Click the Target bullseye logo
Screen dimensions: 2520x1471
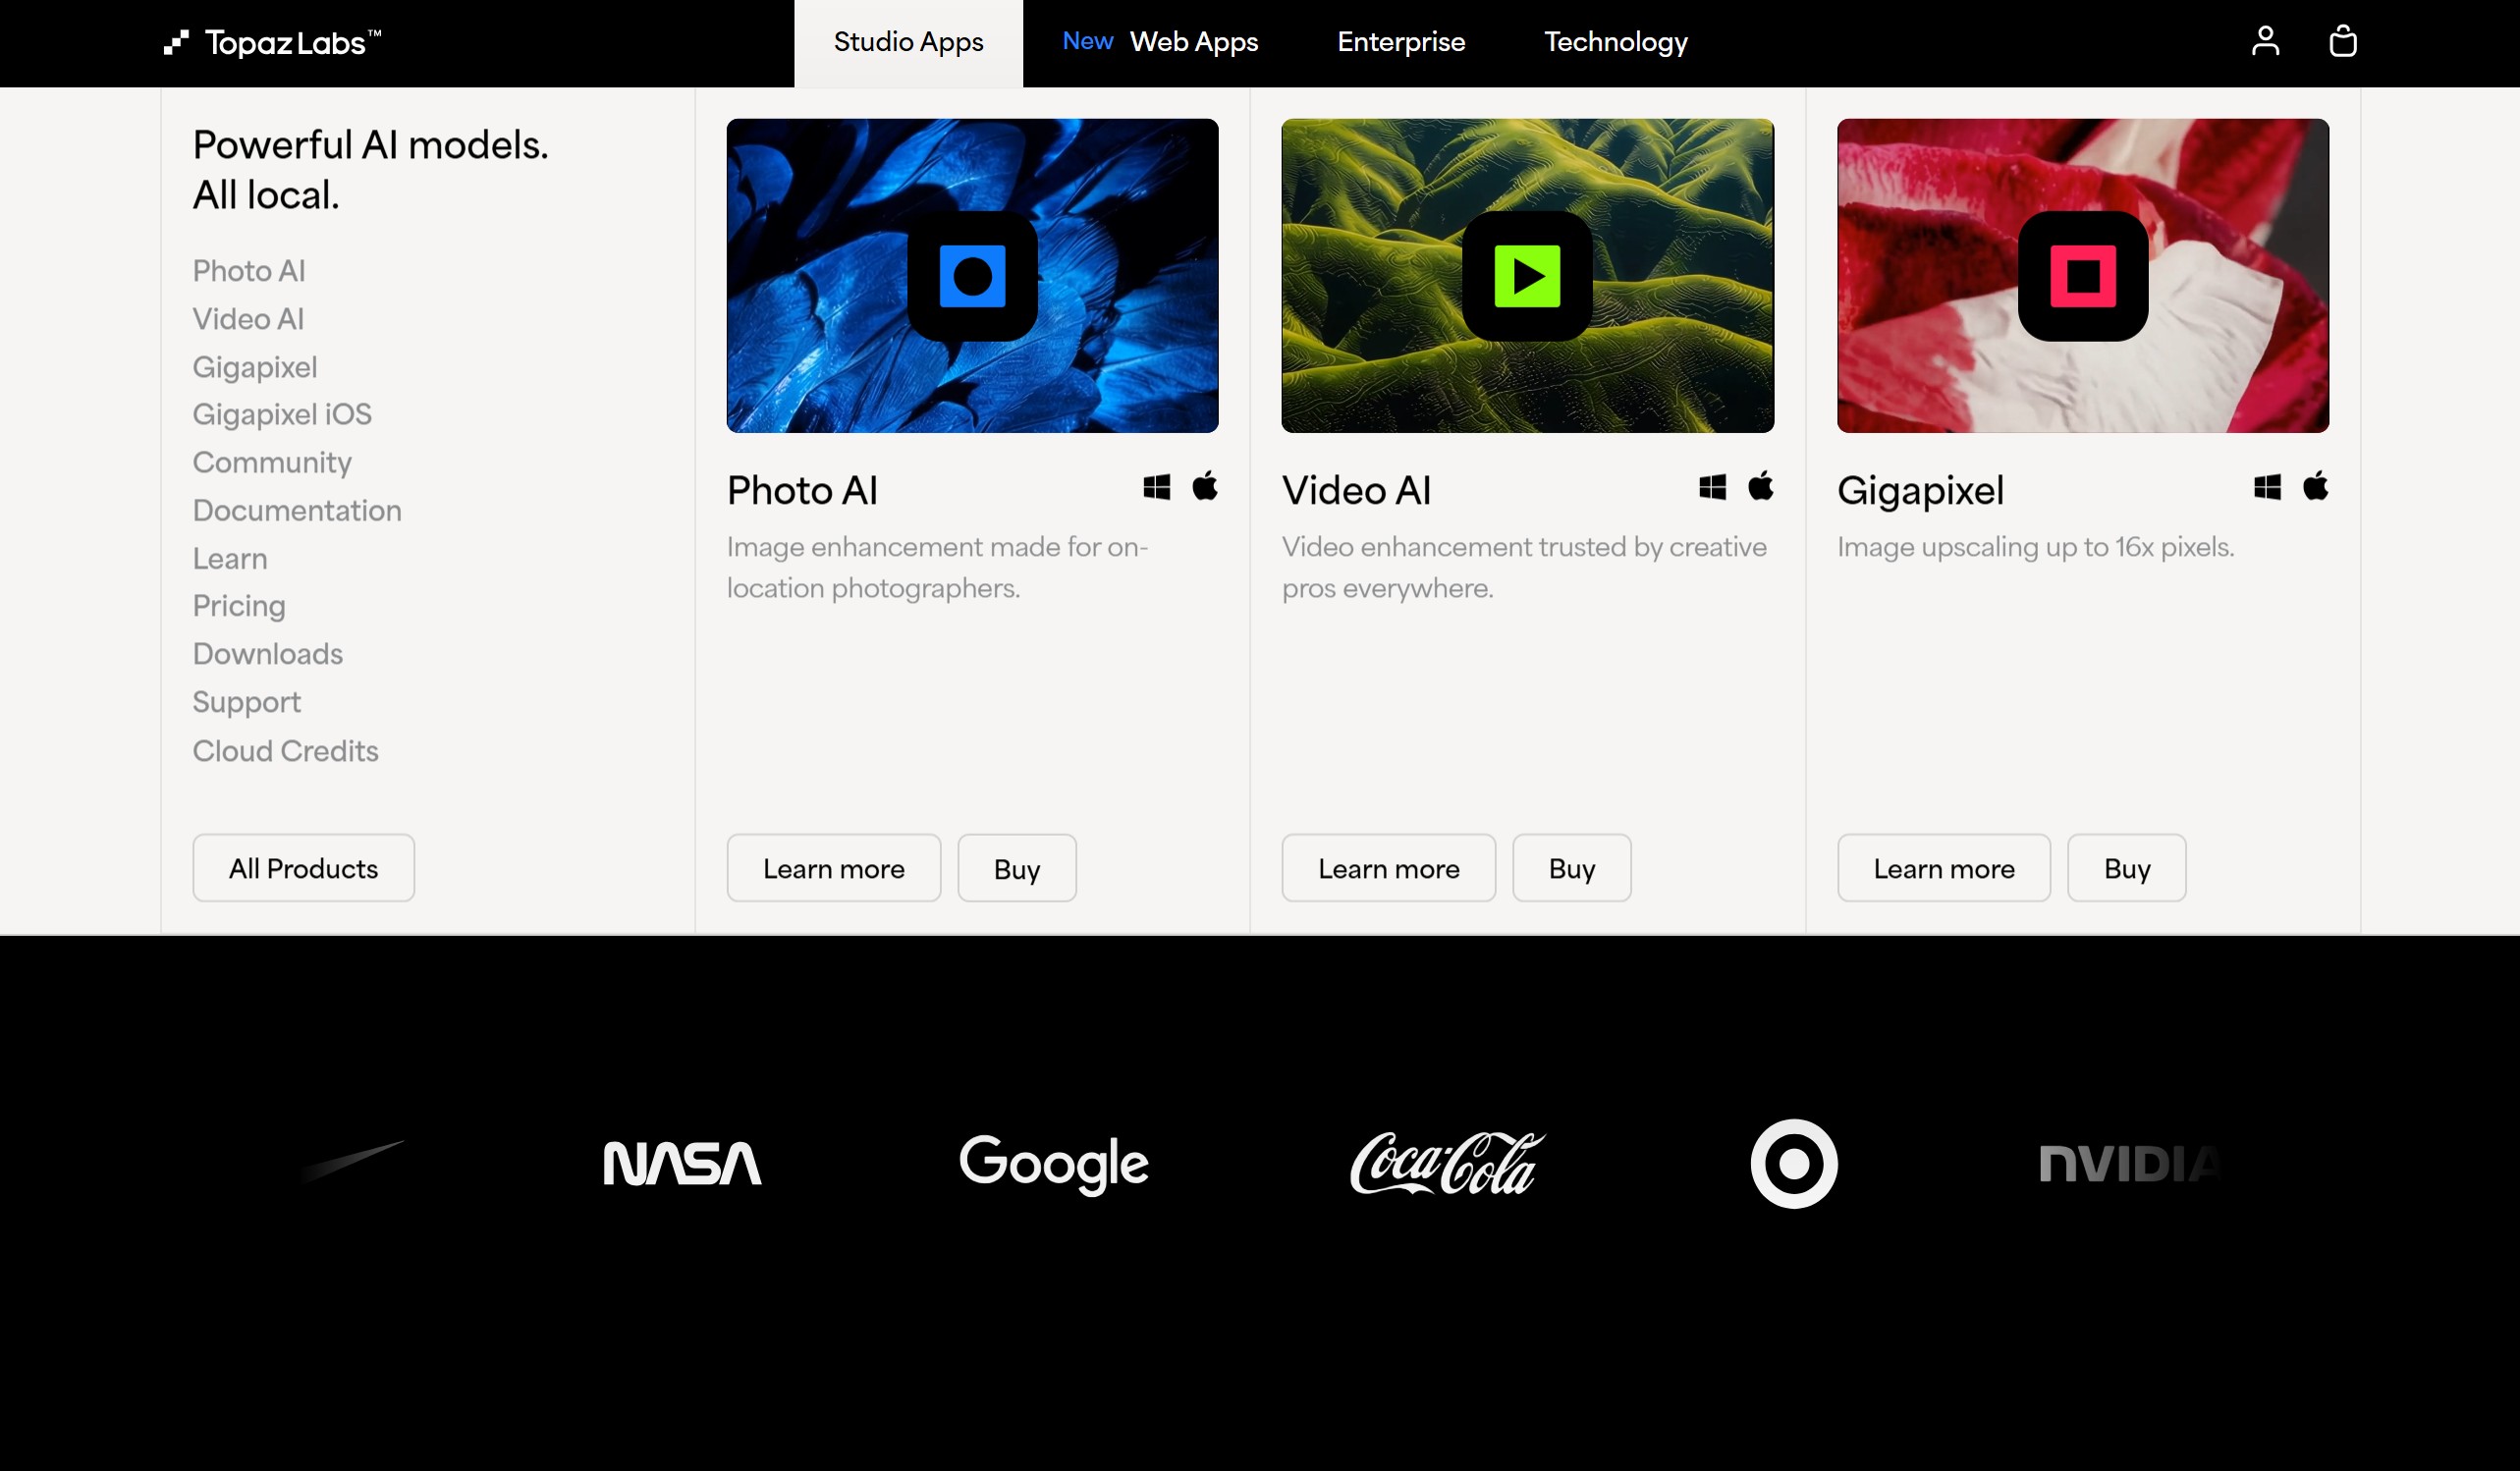click(x=1794, y=1164)
